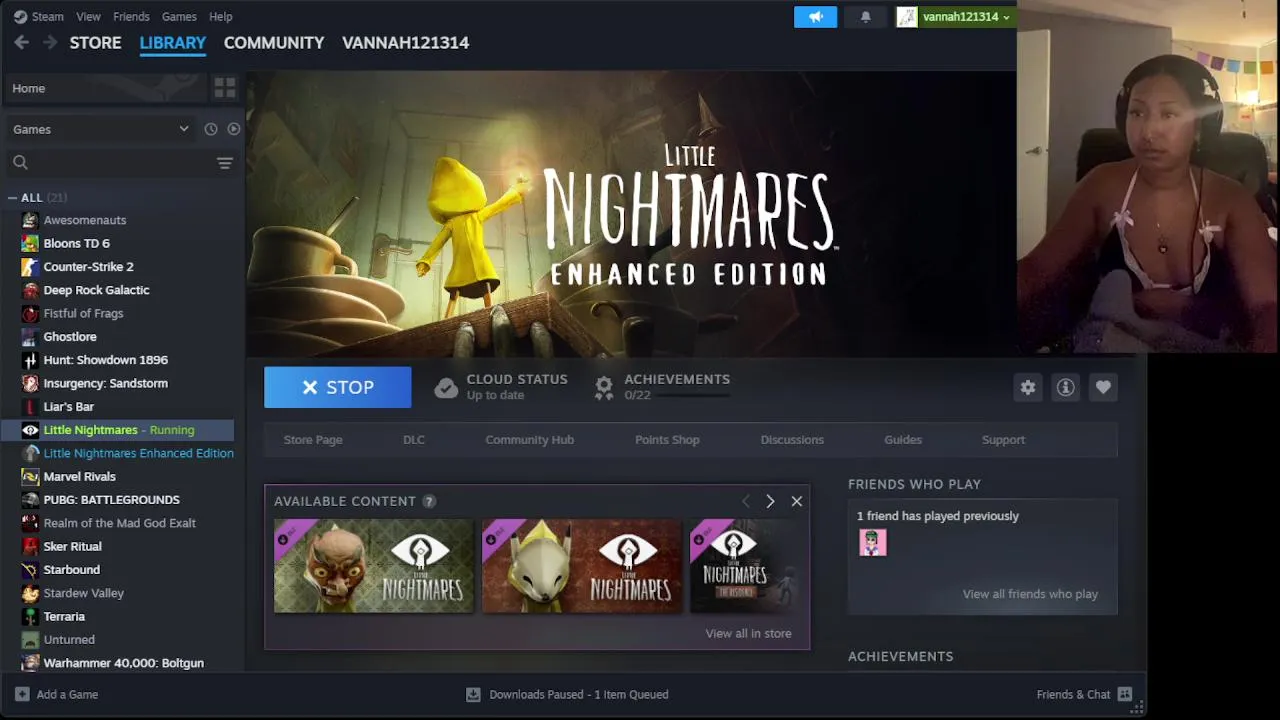Click the Home library button

[x=104, y=88]
